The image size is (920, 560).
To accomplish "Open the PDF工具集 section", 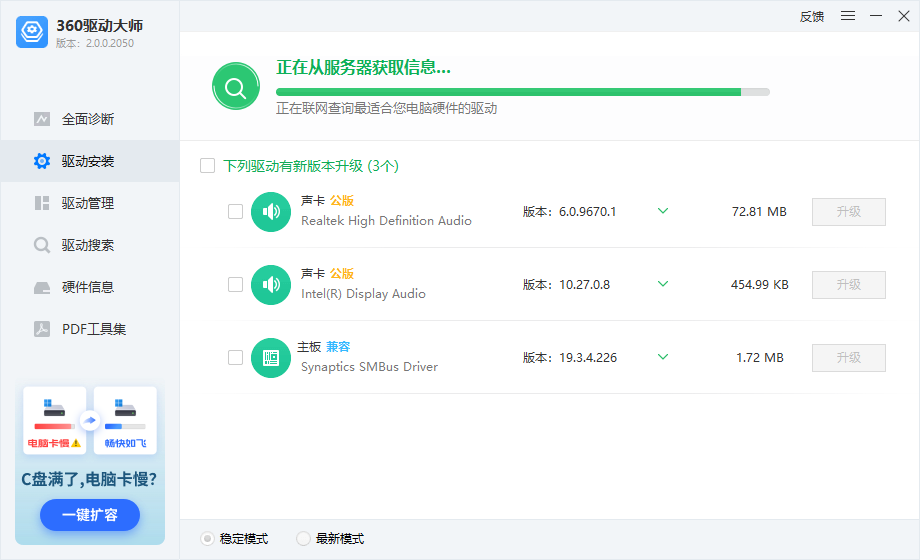I will [90, 329].
